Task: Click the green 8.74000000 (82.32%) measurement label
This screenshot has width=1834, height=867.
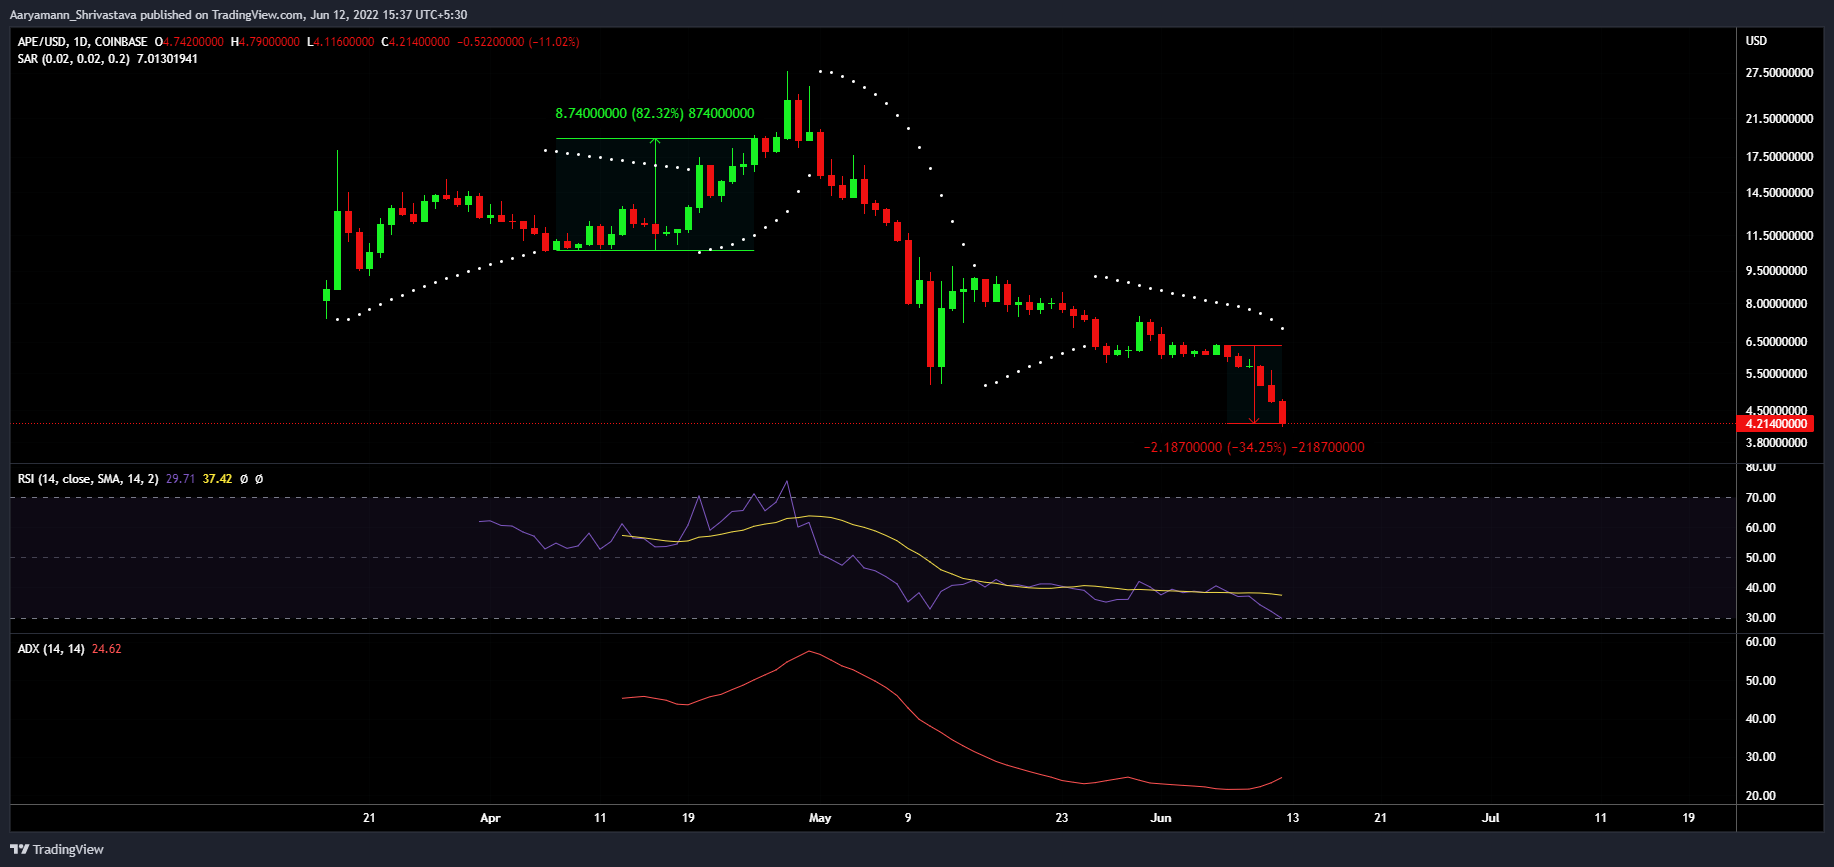Action: [x=655, y=114]
